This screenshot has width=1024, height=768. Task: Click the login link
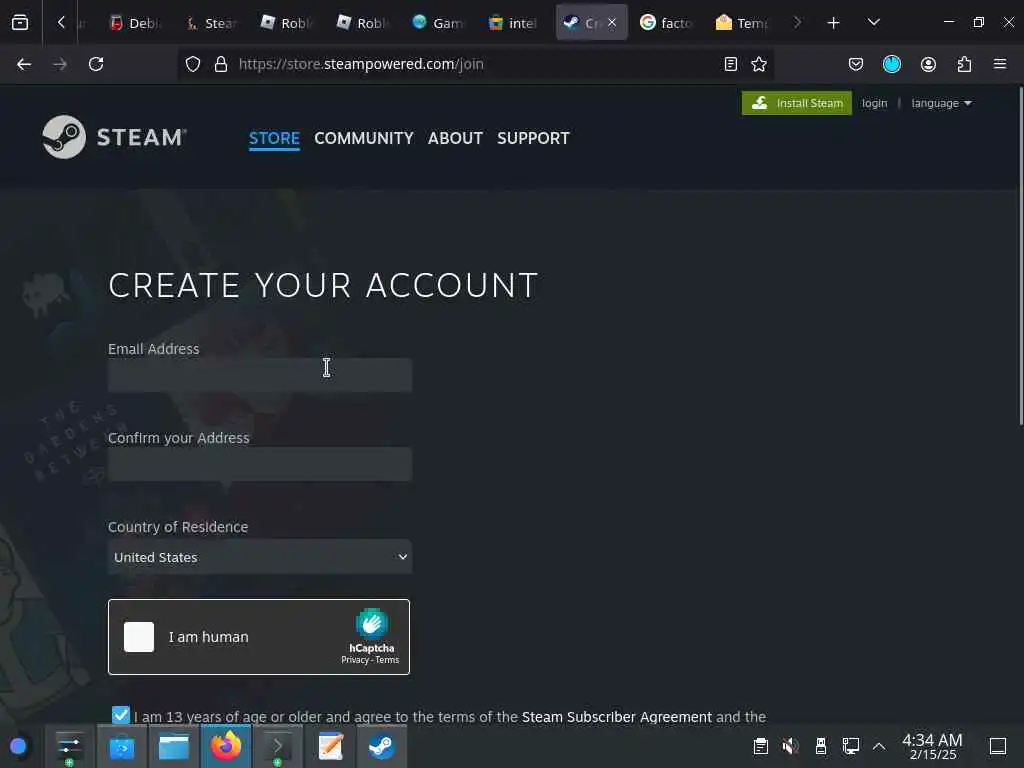(874, 103)
